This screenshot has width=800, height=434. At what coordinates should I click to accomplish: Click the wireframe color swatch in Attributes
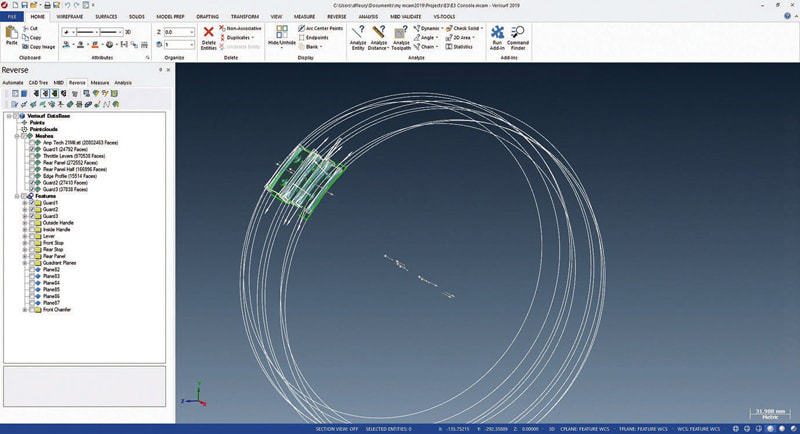pyautogui.click(x=66, y=45)
